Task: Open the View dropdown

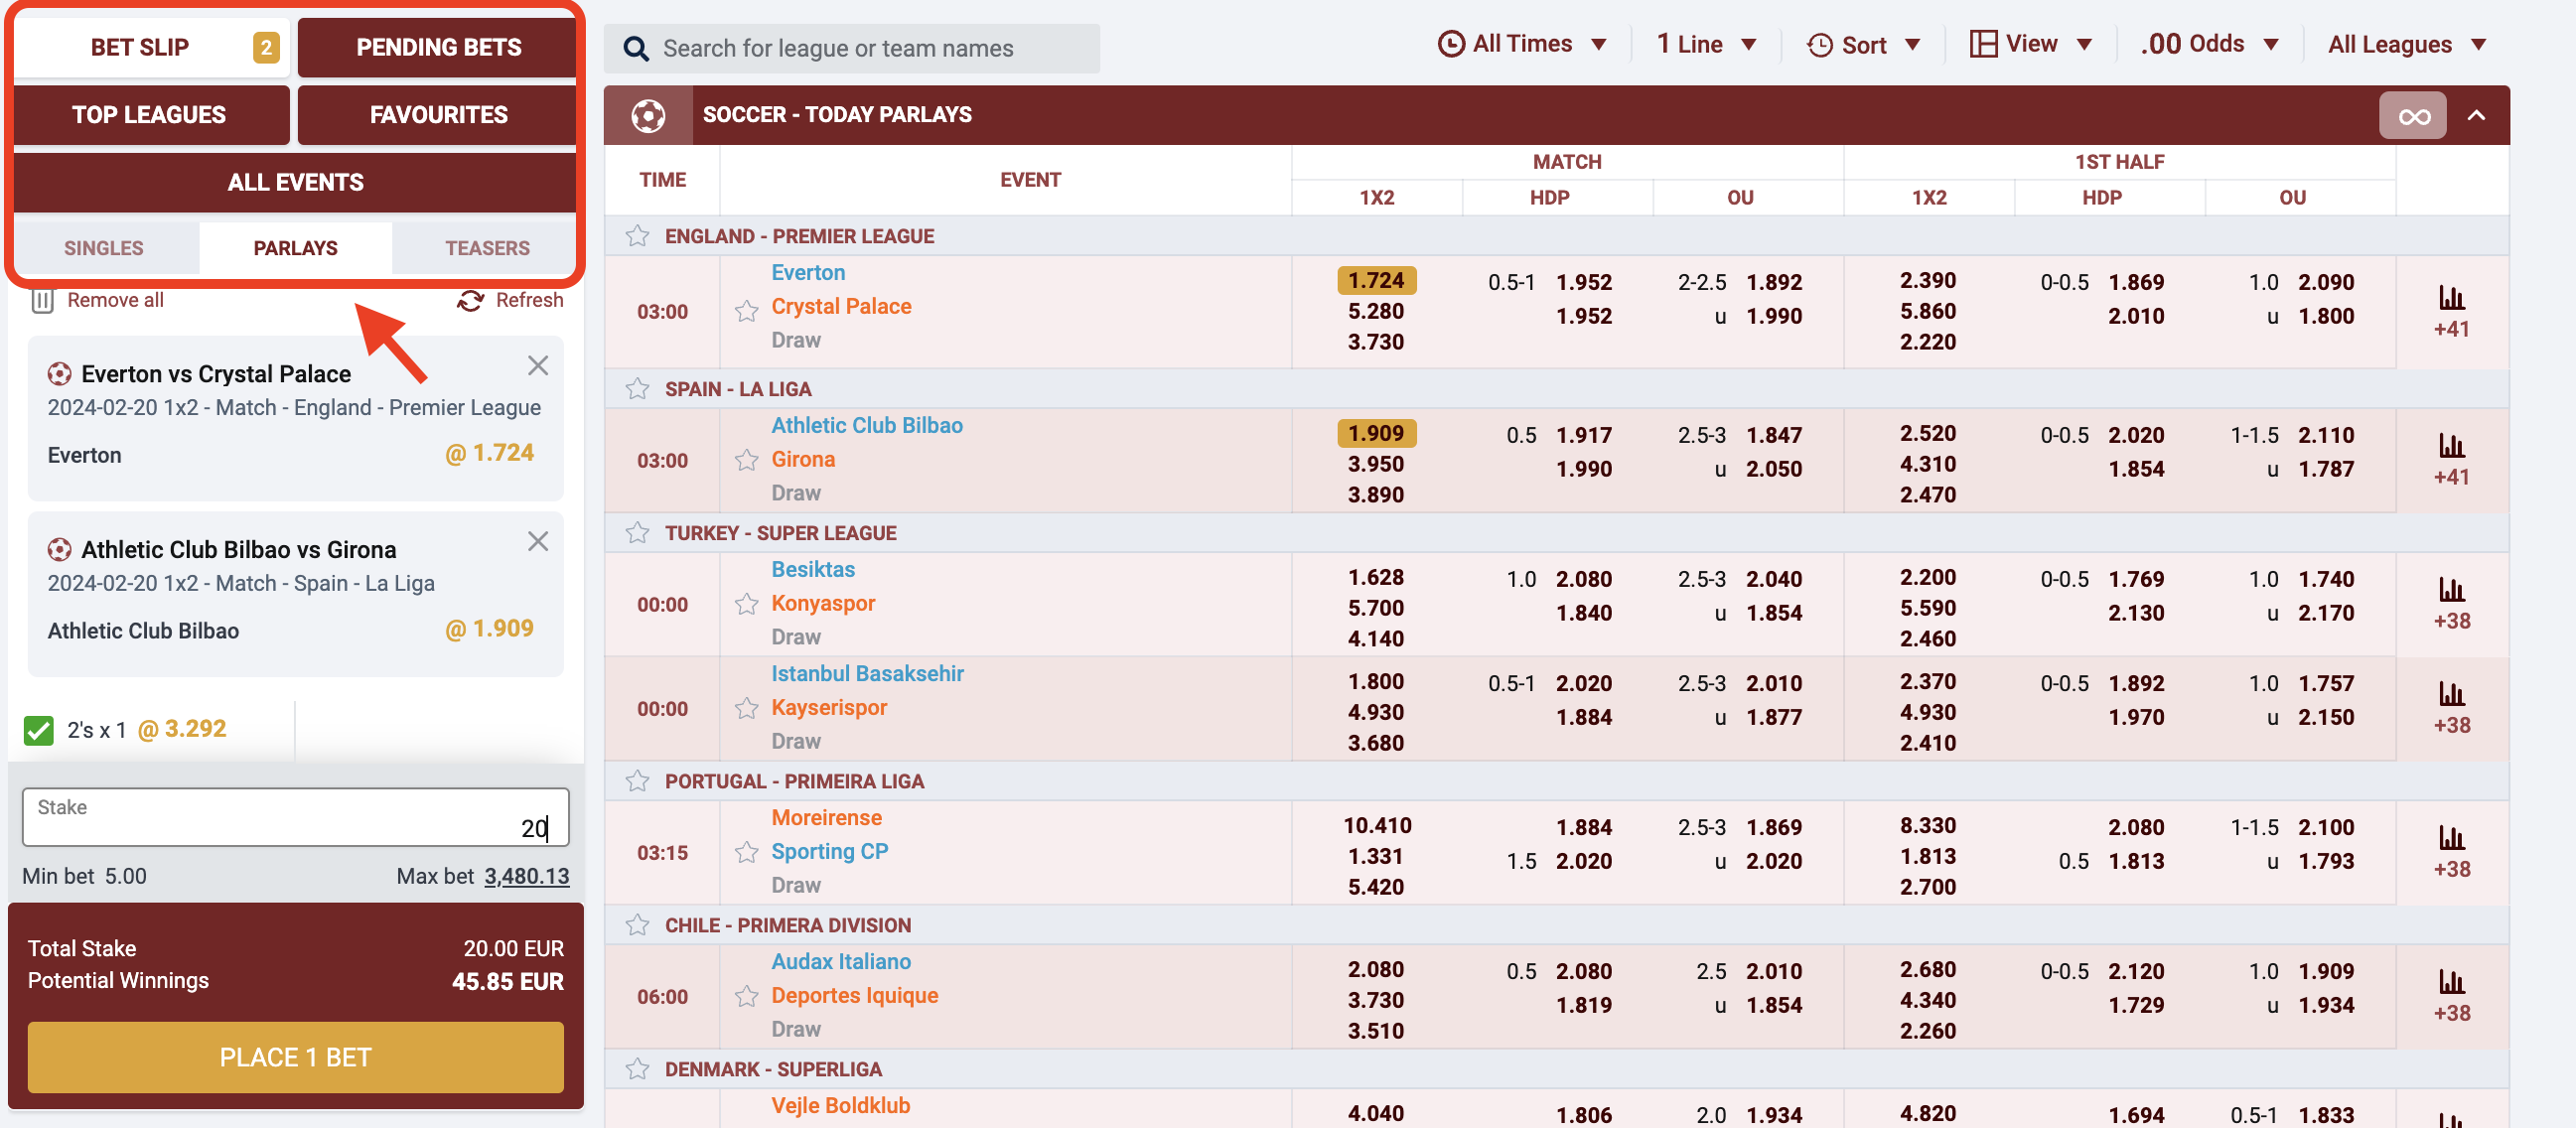Action: (2031, 44)
